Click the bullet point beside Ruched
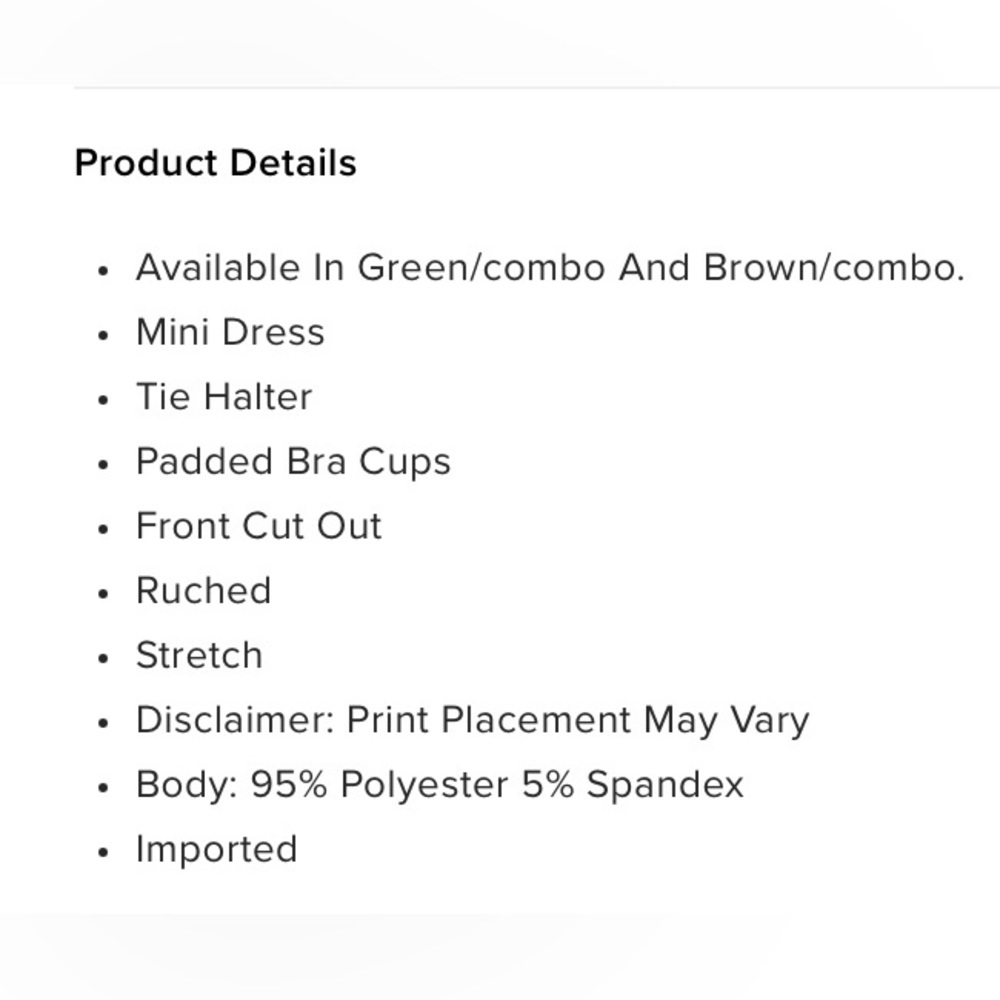This screenshot has width=1000, height=1000. click(102, 594)
